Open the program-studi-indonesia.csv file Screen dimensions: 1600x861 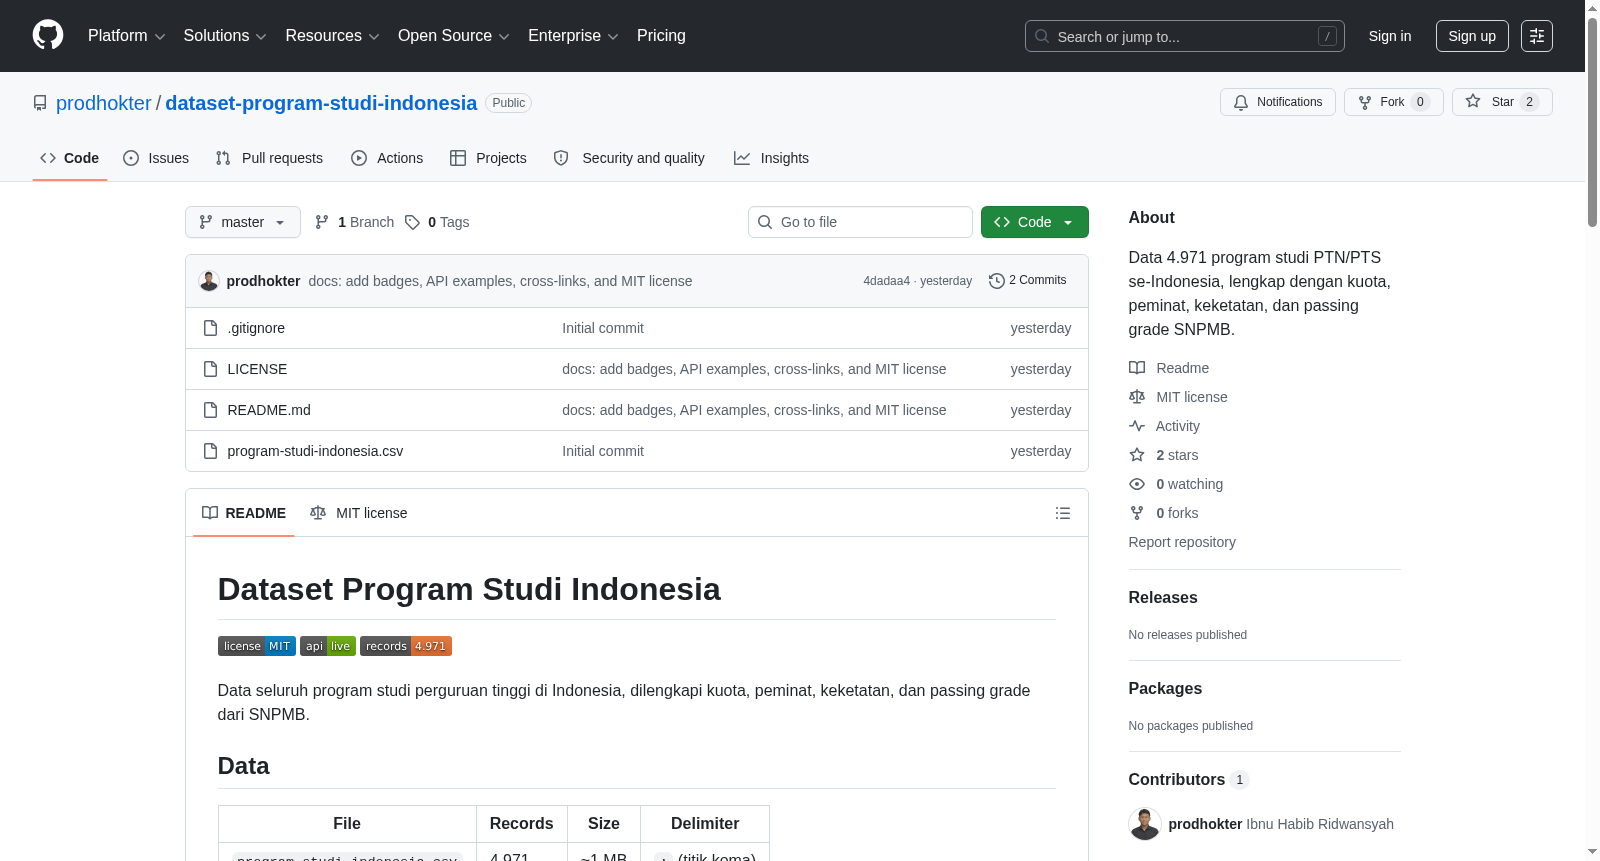[315, 451]
